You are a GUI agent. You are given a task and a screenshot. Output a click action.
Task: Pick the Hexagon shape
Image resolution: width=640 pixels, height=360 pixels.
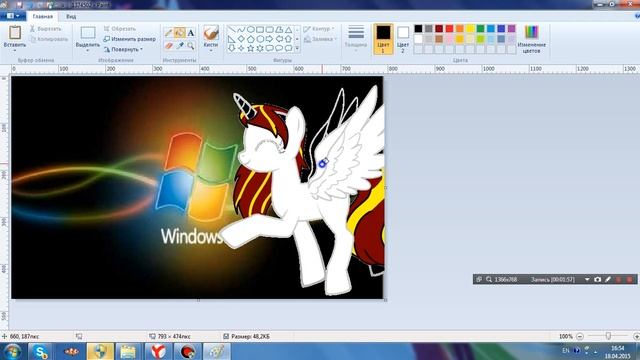click(260, 39)
